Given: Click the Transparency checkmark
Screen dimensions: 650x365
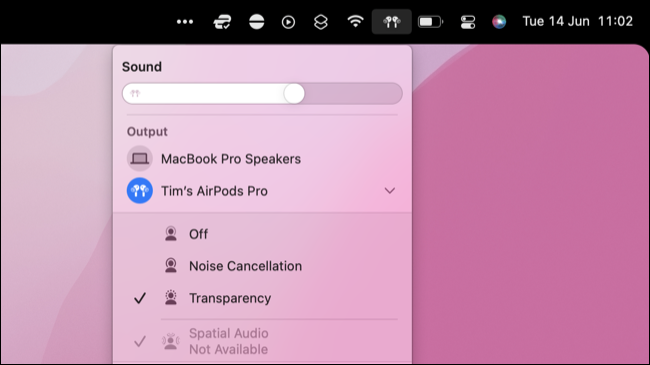Looking at the screenshot, I should tap(140, 298).
